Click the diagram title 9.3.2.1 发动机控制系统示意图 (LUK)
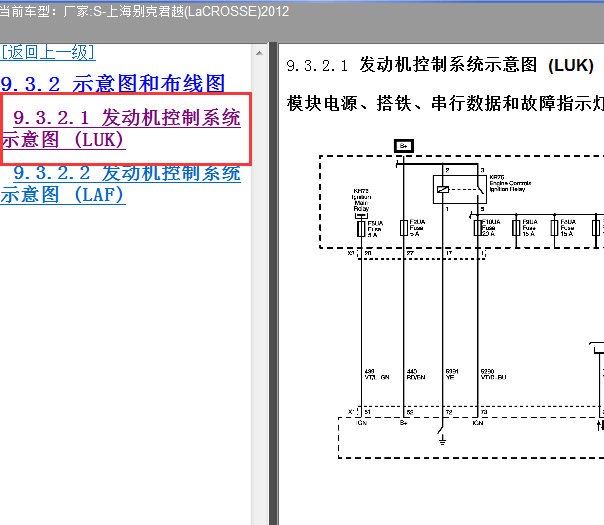The width and height of the screenshot is (604, 525). coord(440,65)
